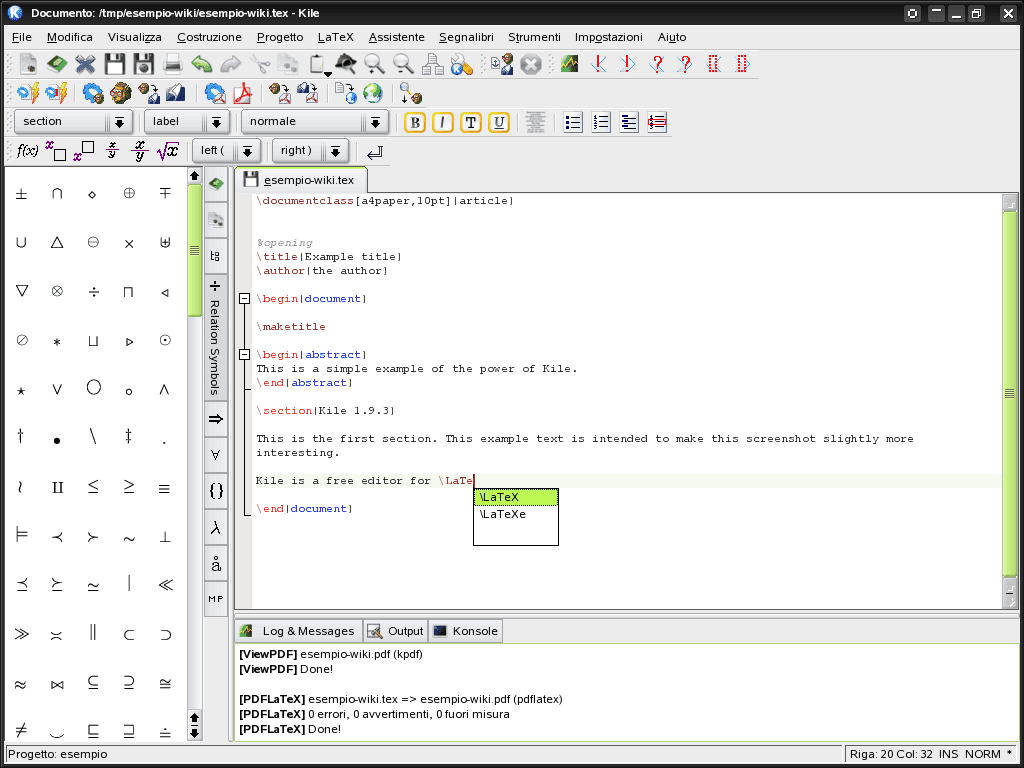Image resolution: width=1024 pixels, height=768 pixels.
Task: Insert the ≡ symbol from the palette
Action: [x=165, y=488]
